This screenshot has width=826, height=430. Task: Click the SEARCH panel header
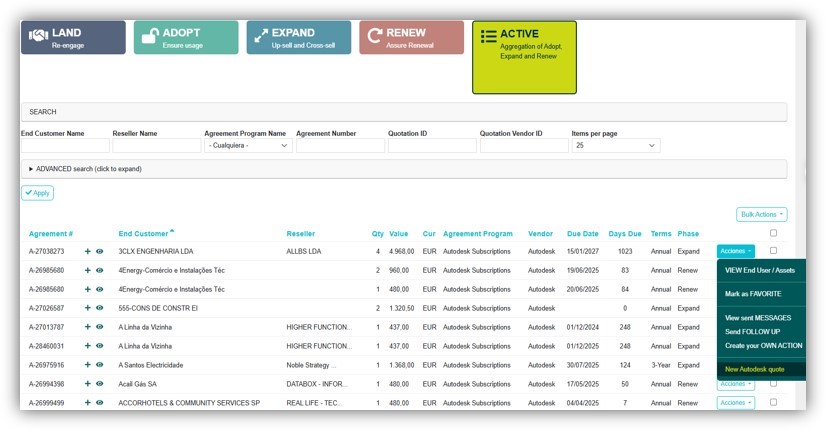point(404,112)
